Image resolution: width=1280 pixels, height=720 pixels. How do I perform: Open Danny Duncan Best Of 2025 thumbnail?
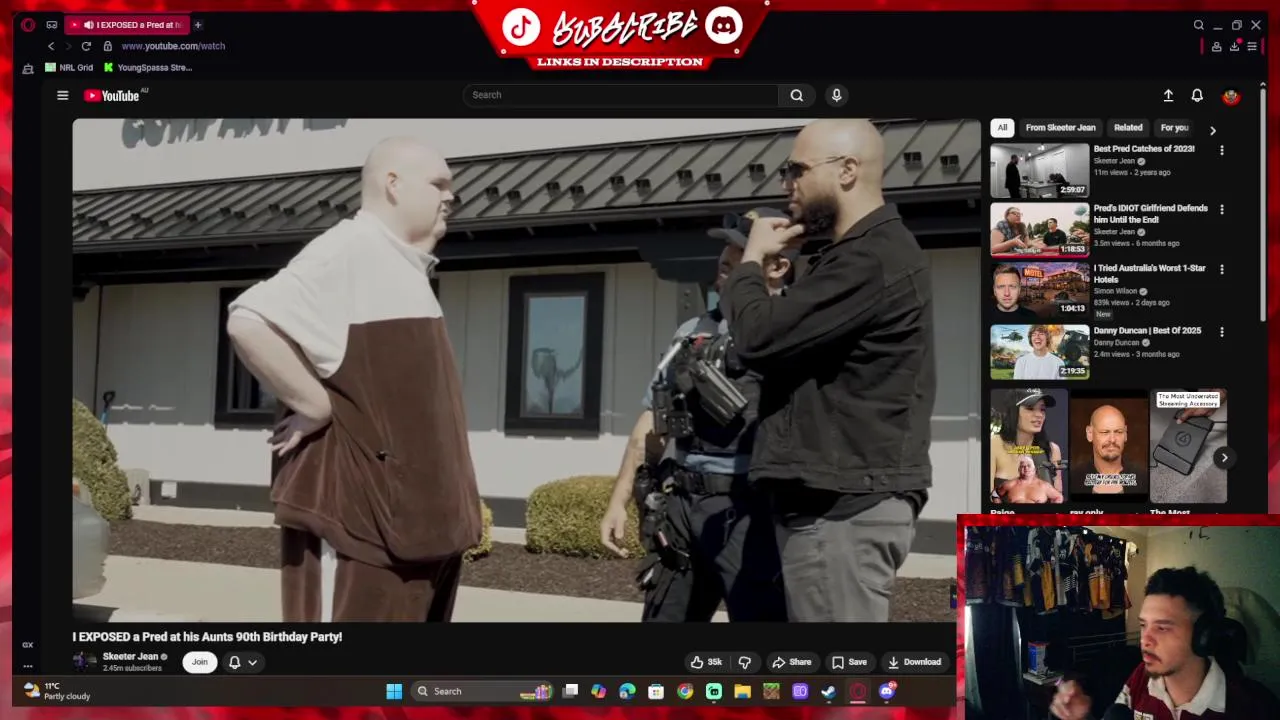tap(1040, 352)
